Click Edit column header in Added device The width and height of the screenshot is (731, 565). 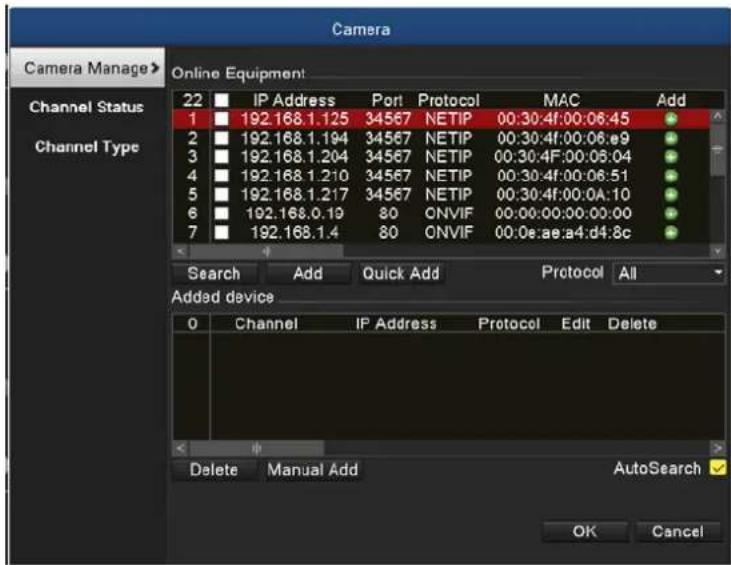coord(576,324)
